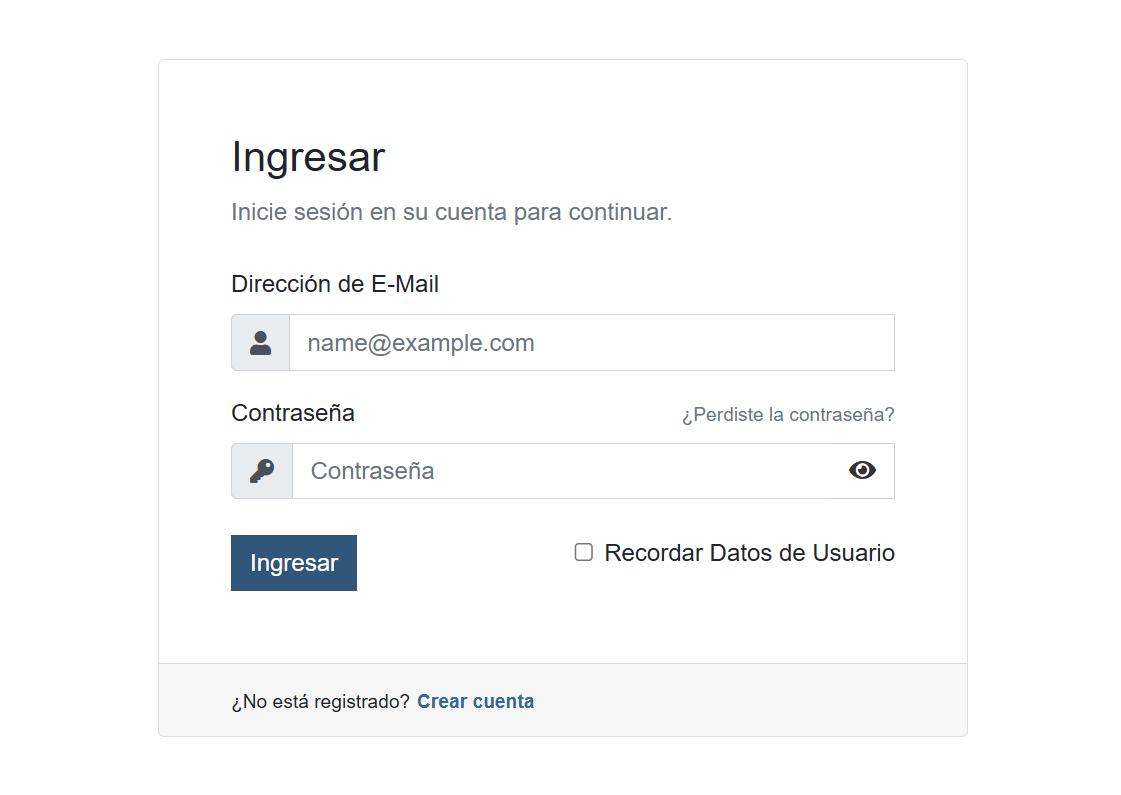Open the '¿Perdiste la contraseña?' link
Image resolution: width=1121 pixels, height=795 pixels.
pyautogui.click(x=788, y=414)
